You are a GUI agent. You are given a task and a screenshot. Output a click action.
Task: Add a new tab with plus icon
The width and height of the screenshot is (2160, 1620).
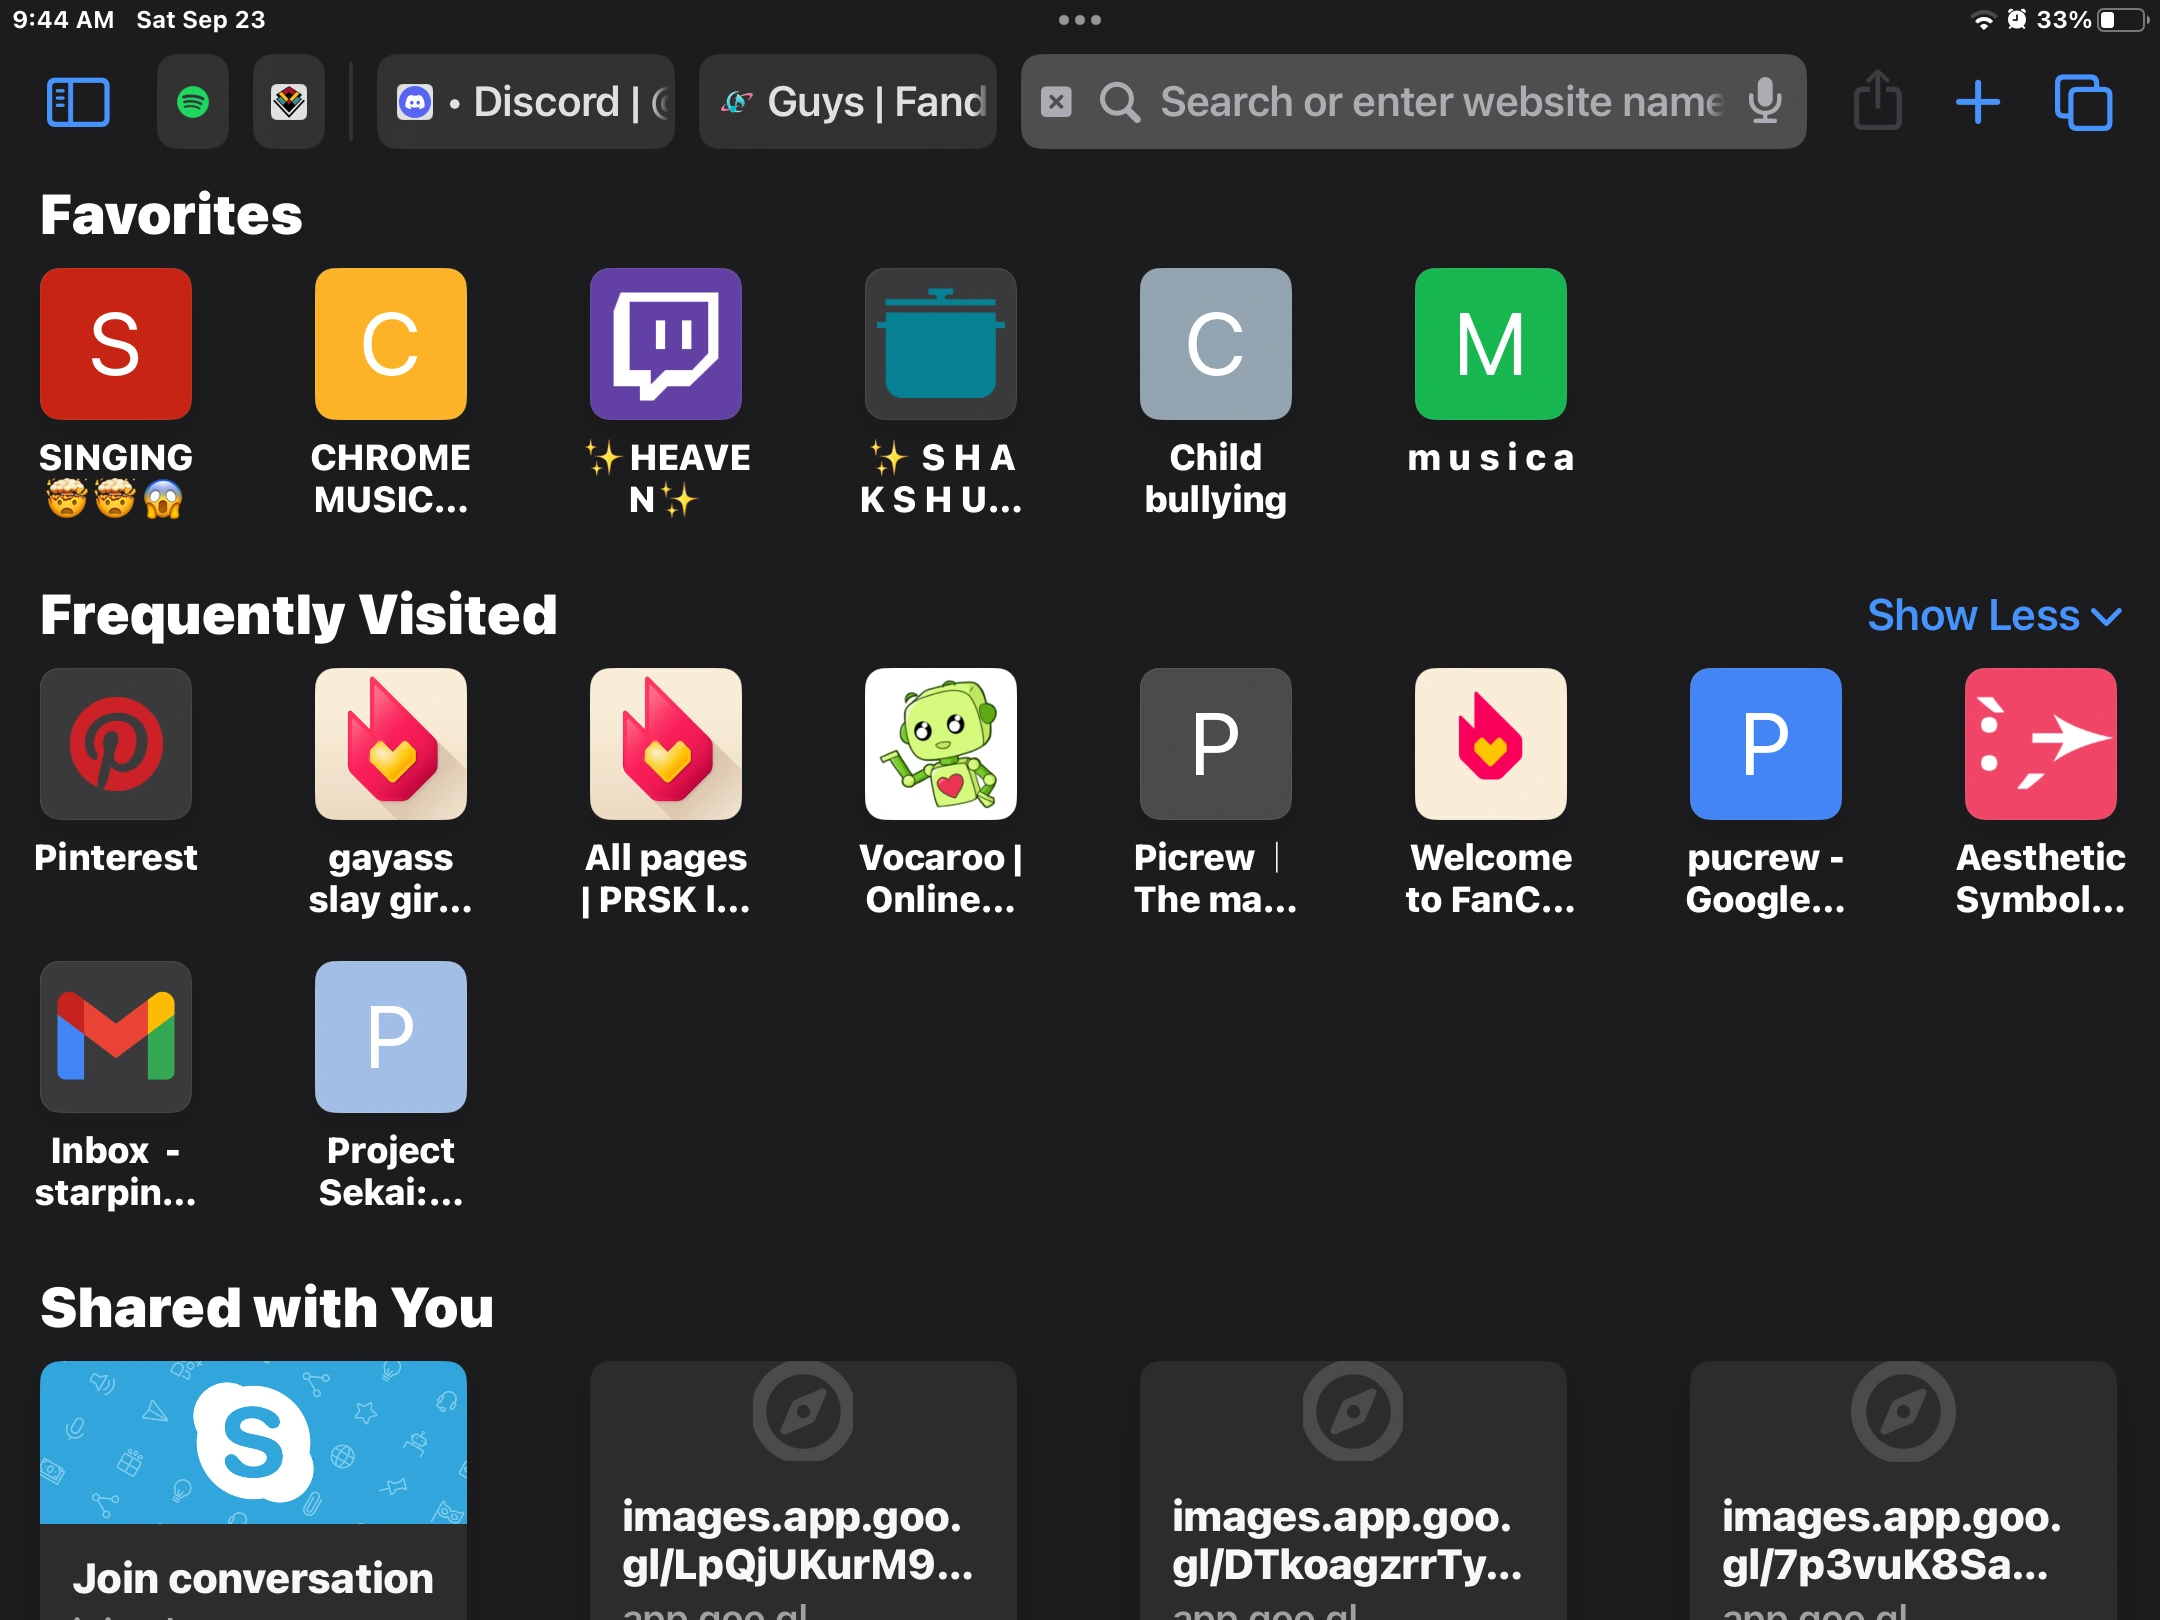(x=1977, y=102)
